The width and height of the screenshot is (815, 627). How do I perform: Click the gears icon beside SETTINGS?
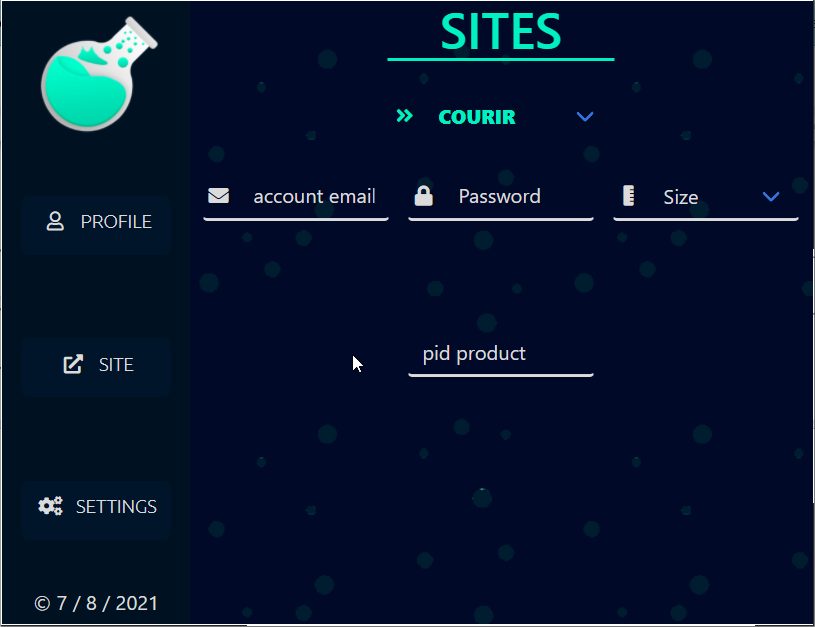point(50,506)
